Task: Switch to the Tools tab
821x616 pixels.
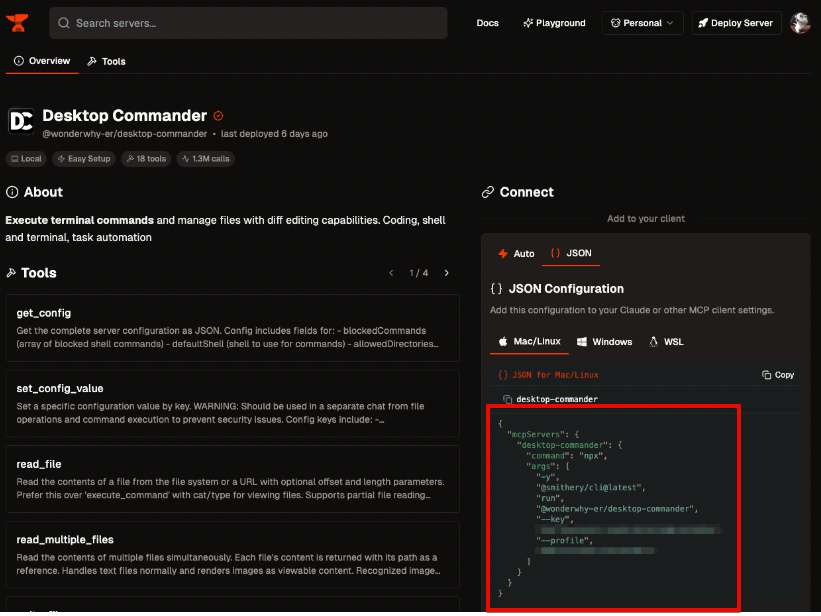Action: click(x=106, y=61)
